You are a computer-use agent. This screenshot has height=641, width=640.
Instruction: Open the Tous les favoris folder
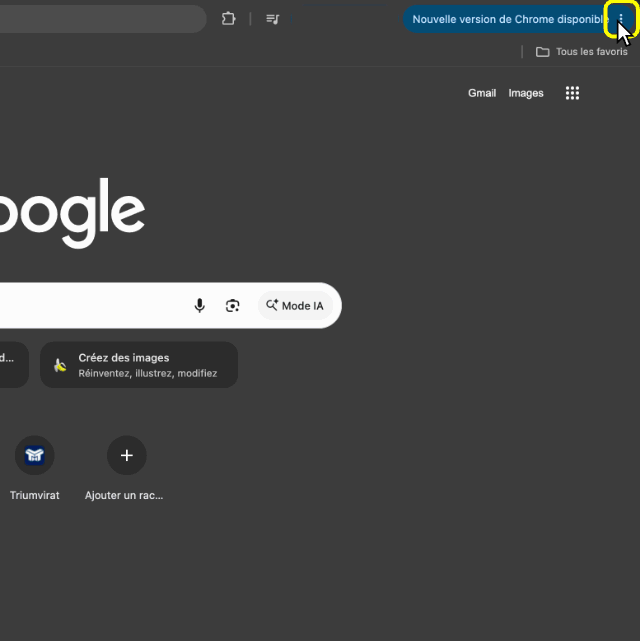[582, 52]
